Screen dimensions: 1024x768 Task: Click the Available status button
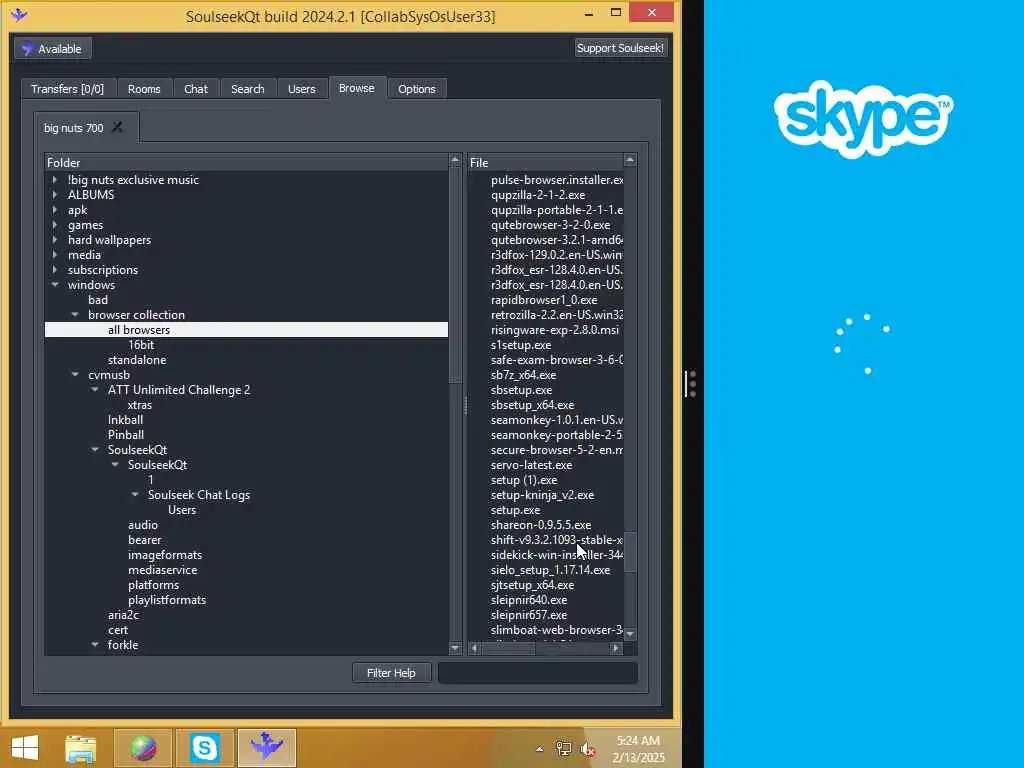[x=53, y=48]
